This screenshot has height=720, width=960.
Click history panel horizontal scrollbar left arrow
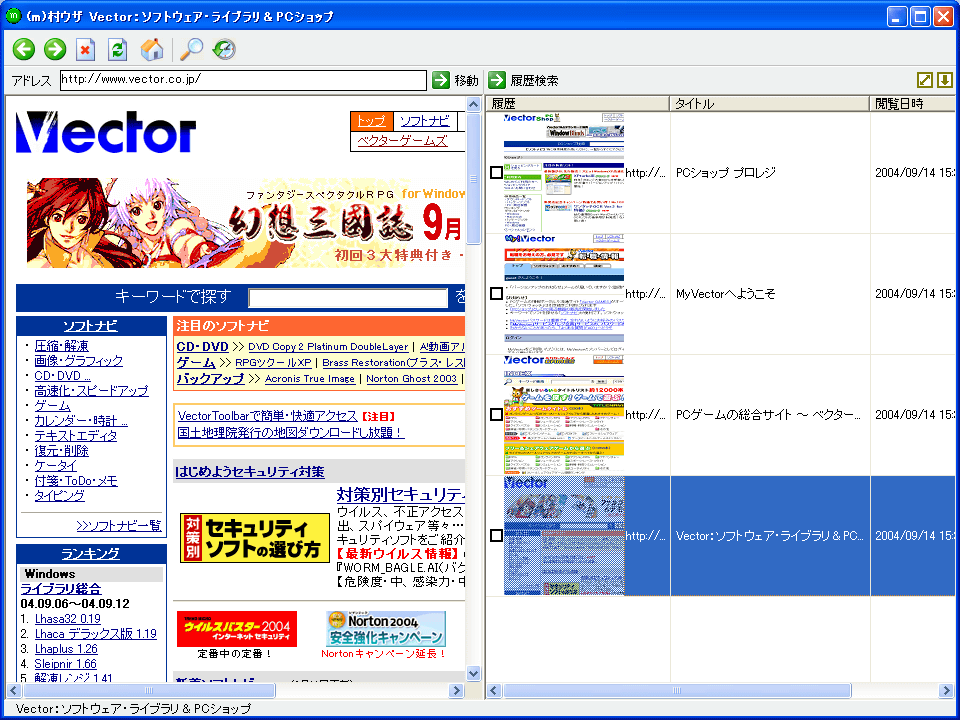pos(495,691)
